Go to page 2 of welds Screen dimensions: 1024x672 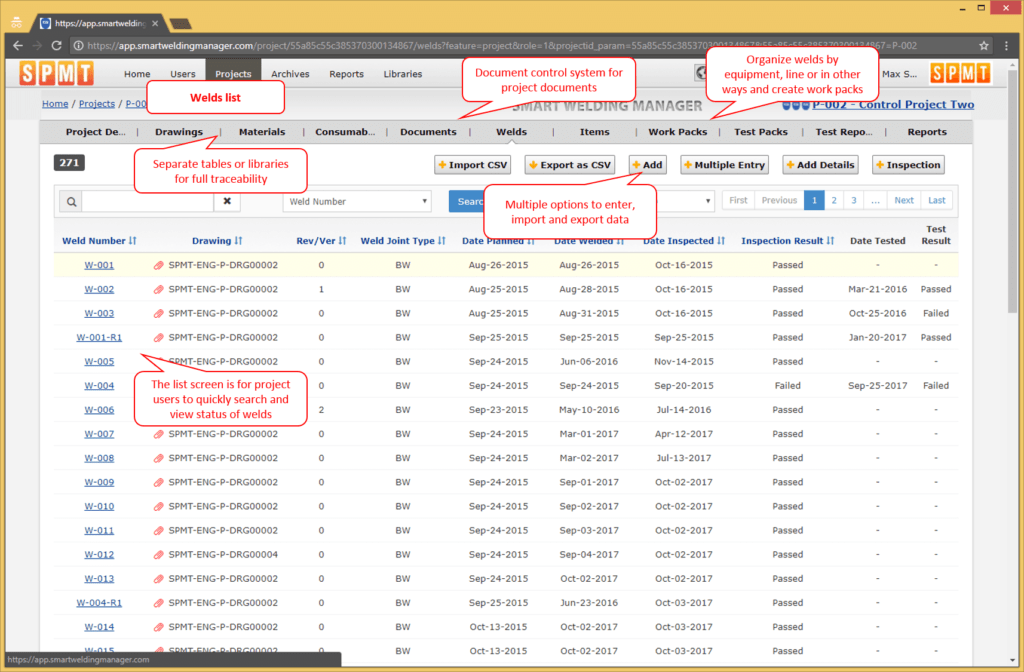(833, 200)
